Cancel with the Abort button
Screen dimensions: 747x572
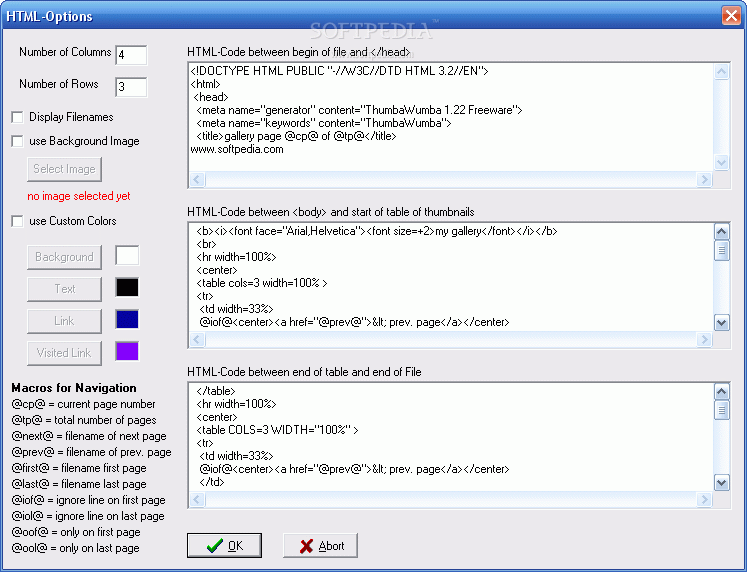coord(320,545)
